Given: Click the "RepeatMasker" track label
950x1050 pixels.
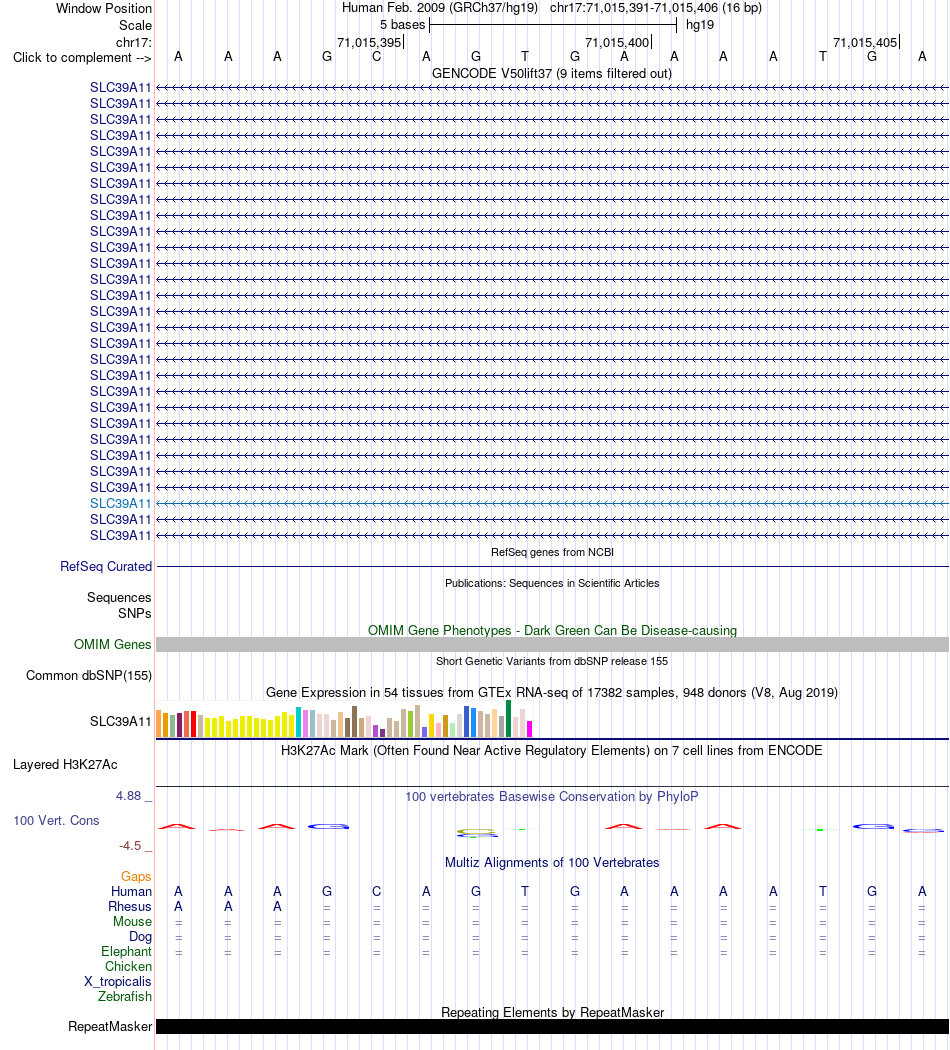Looking at the screenshot, I should click(110, 1027).
